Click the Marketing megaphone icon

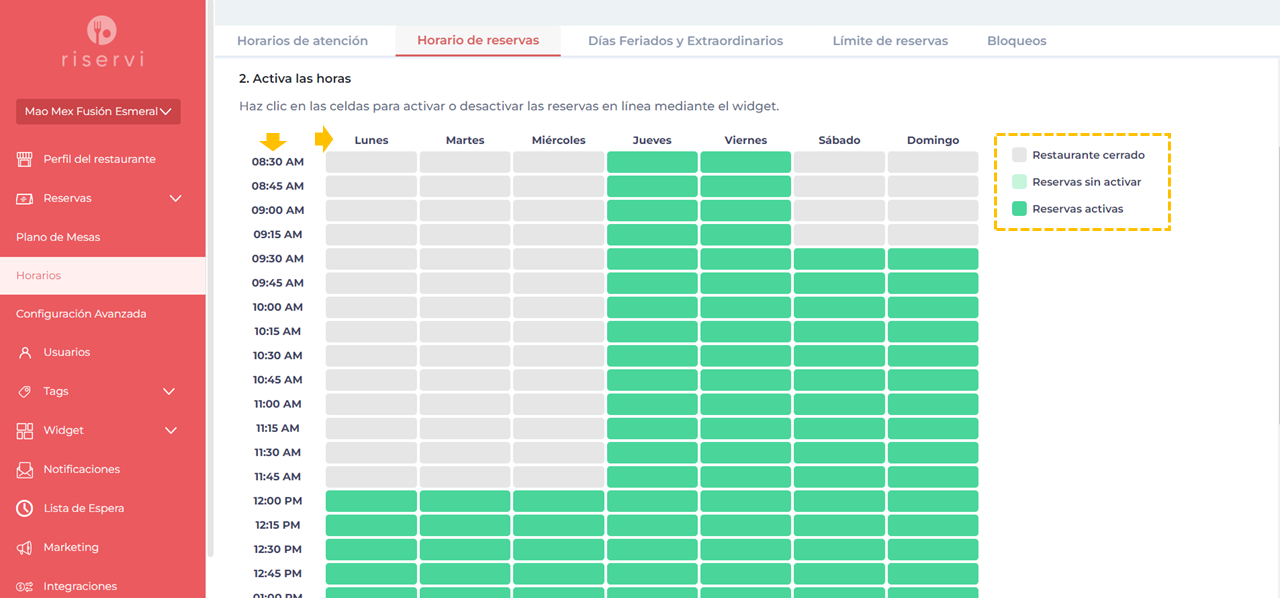(x=25, y=547)
